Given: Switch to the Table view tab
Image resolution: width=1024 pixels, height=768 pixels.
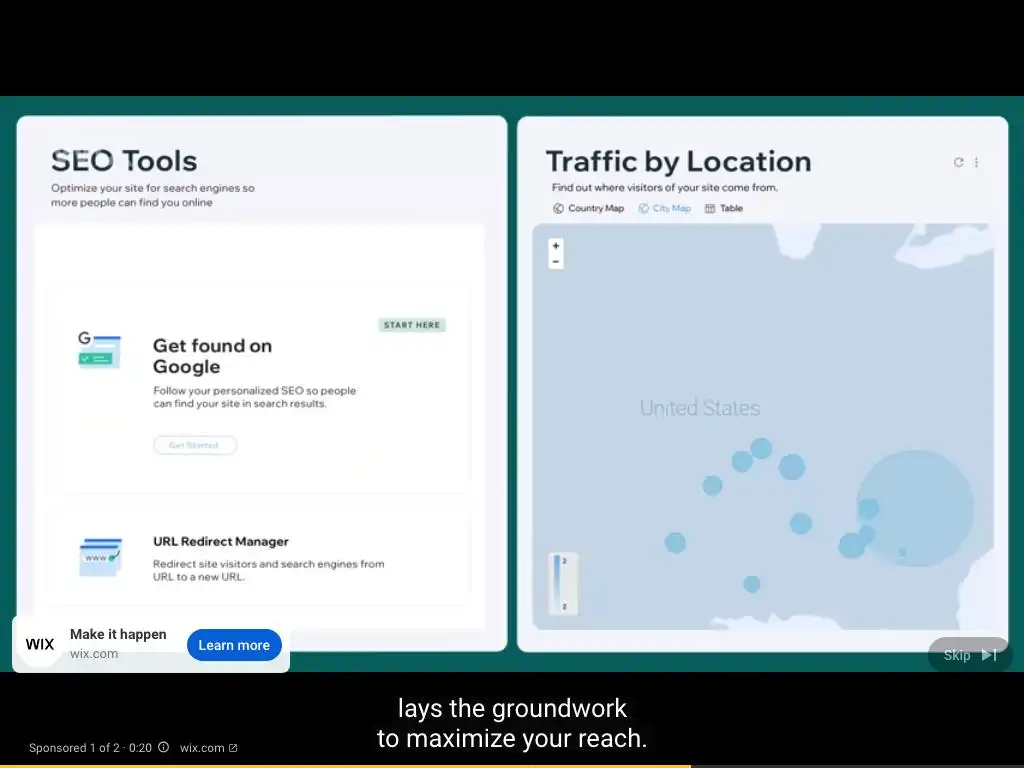Looking at the screenshot, I should click(724, 208).
